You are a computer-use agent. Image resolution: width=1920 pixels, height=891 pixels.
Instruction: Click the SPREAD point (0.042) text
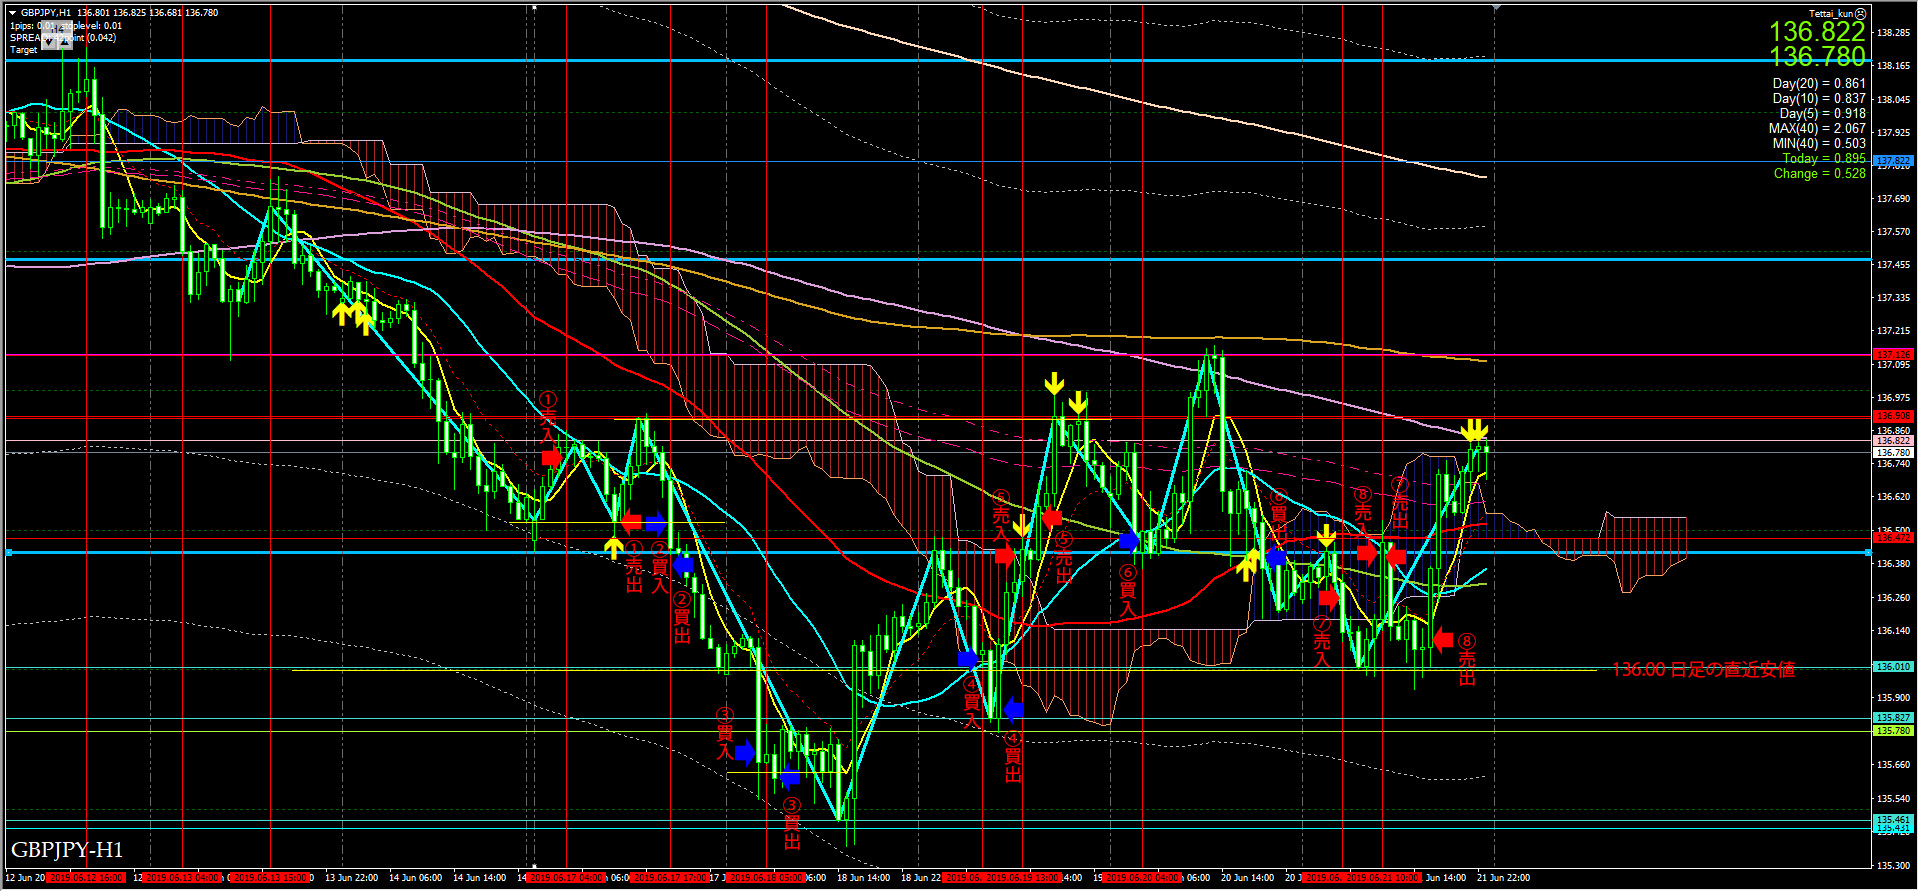pos(63,38)
